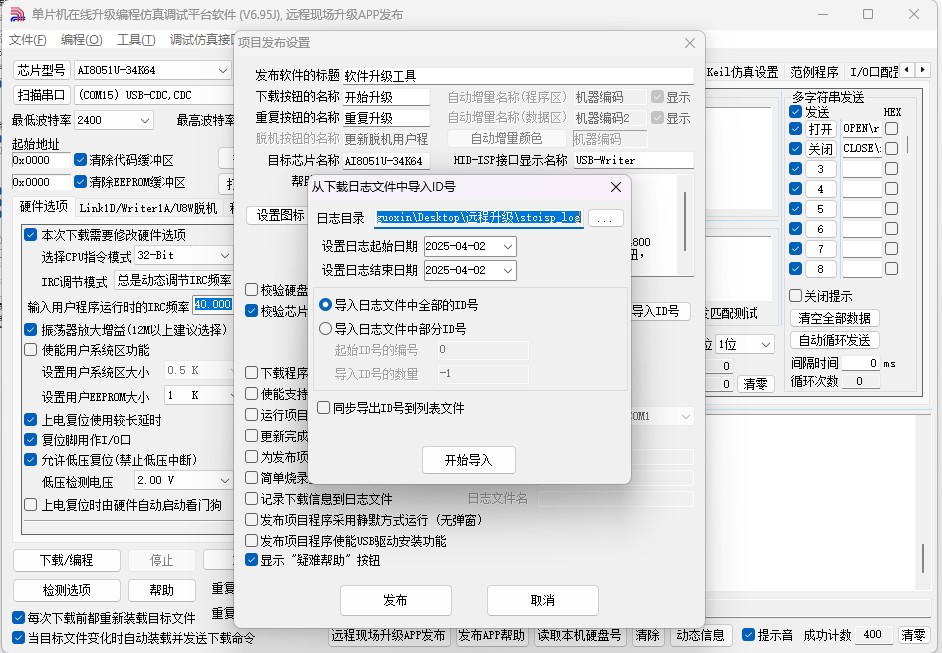Click the 检测选项 button
Screen dimensions: 942x653
coord(67,591)
